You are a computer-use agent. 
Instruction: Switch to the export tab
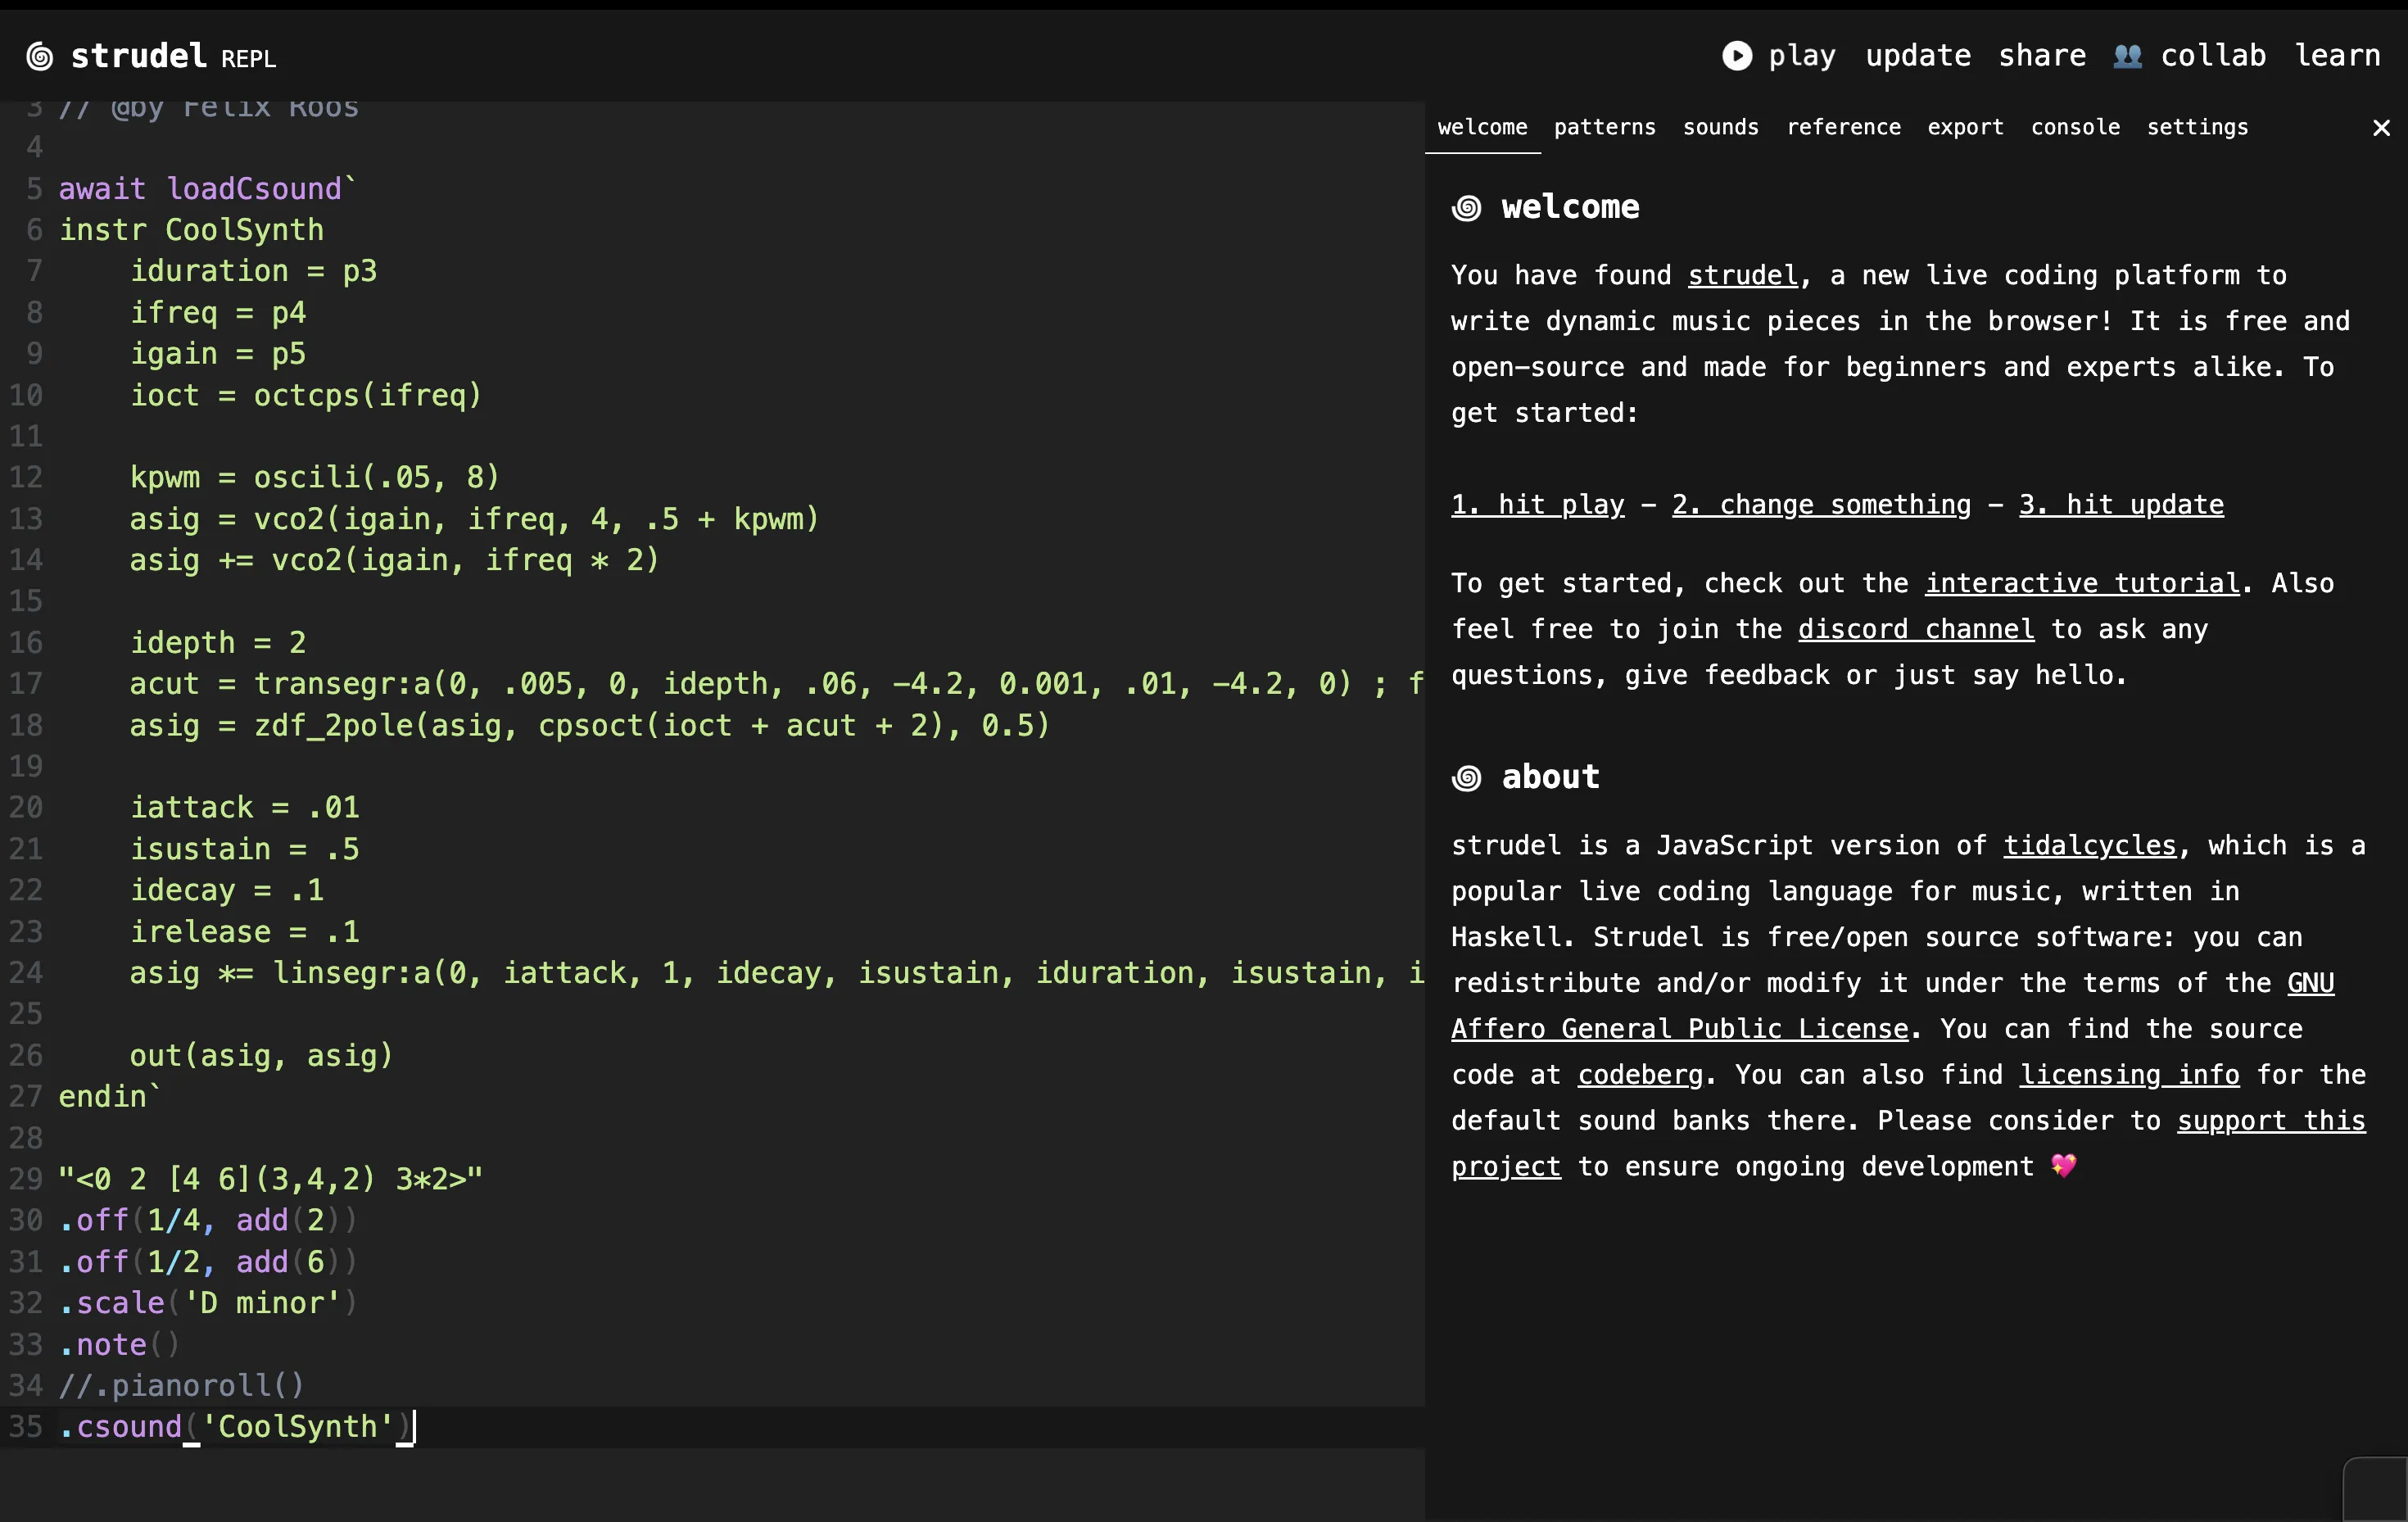(x=1965, y=127)
